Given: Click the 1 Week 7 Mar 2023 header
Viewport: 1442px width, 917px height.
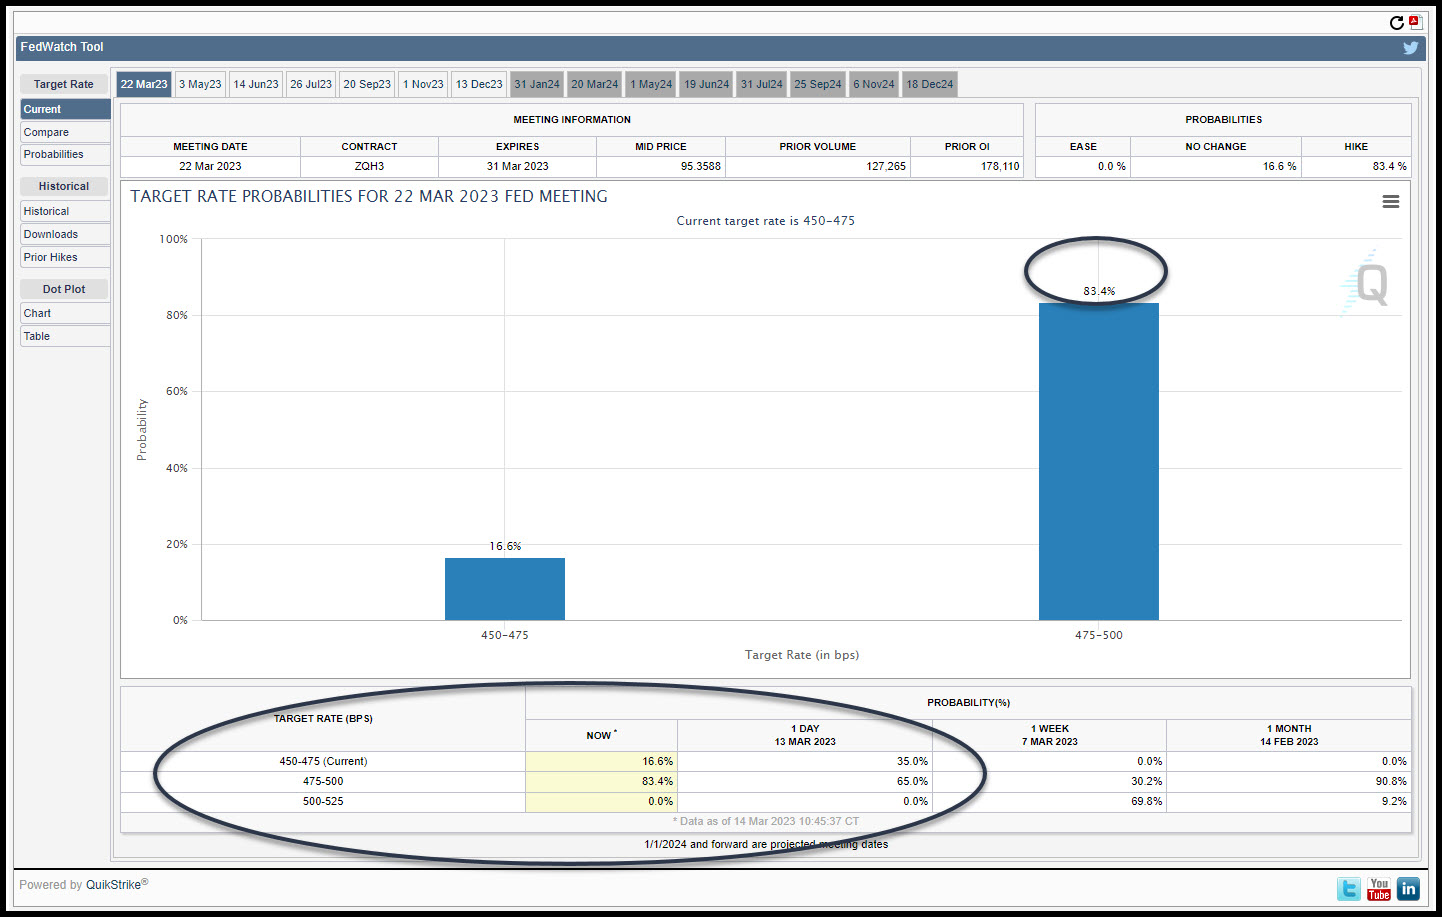Looking at the screenshot, I should pyautogui.click(x=1050, y=735).
